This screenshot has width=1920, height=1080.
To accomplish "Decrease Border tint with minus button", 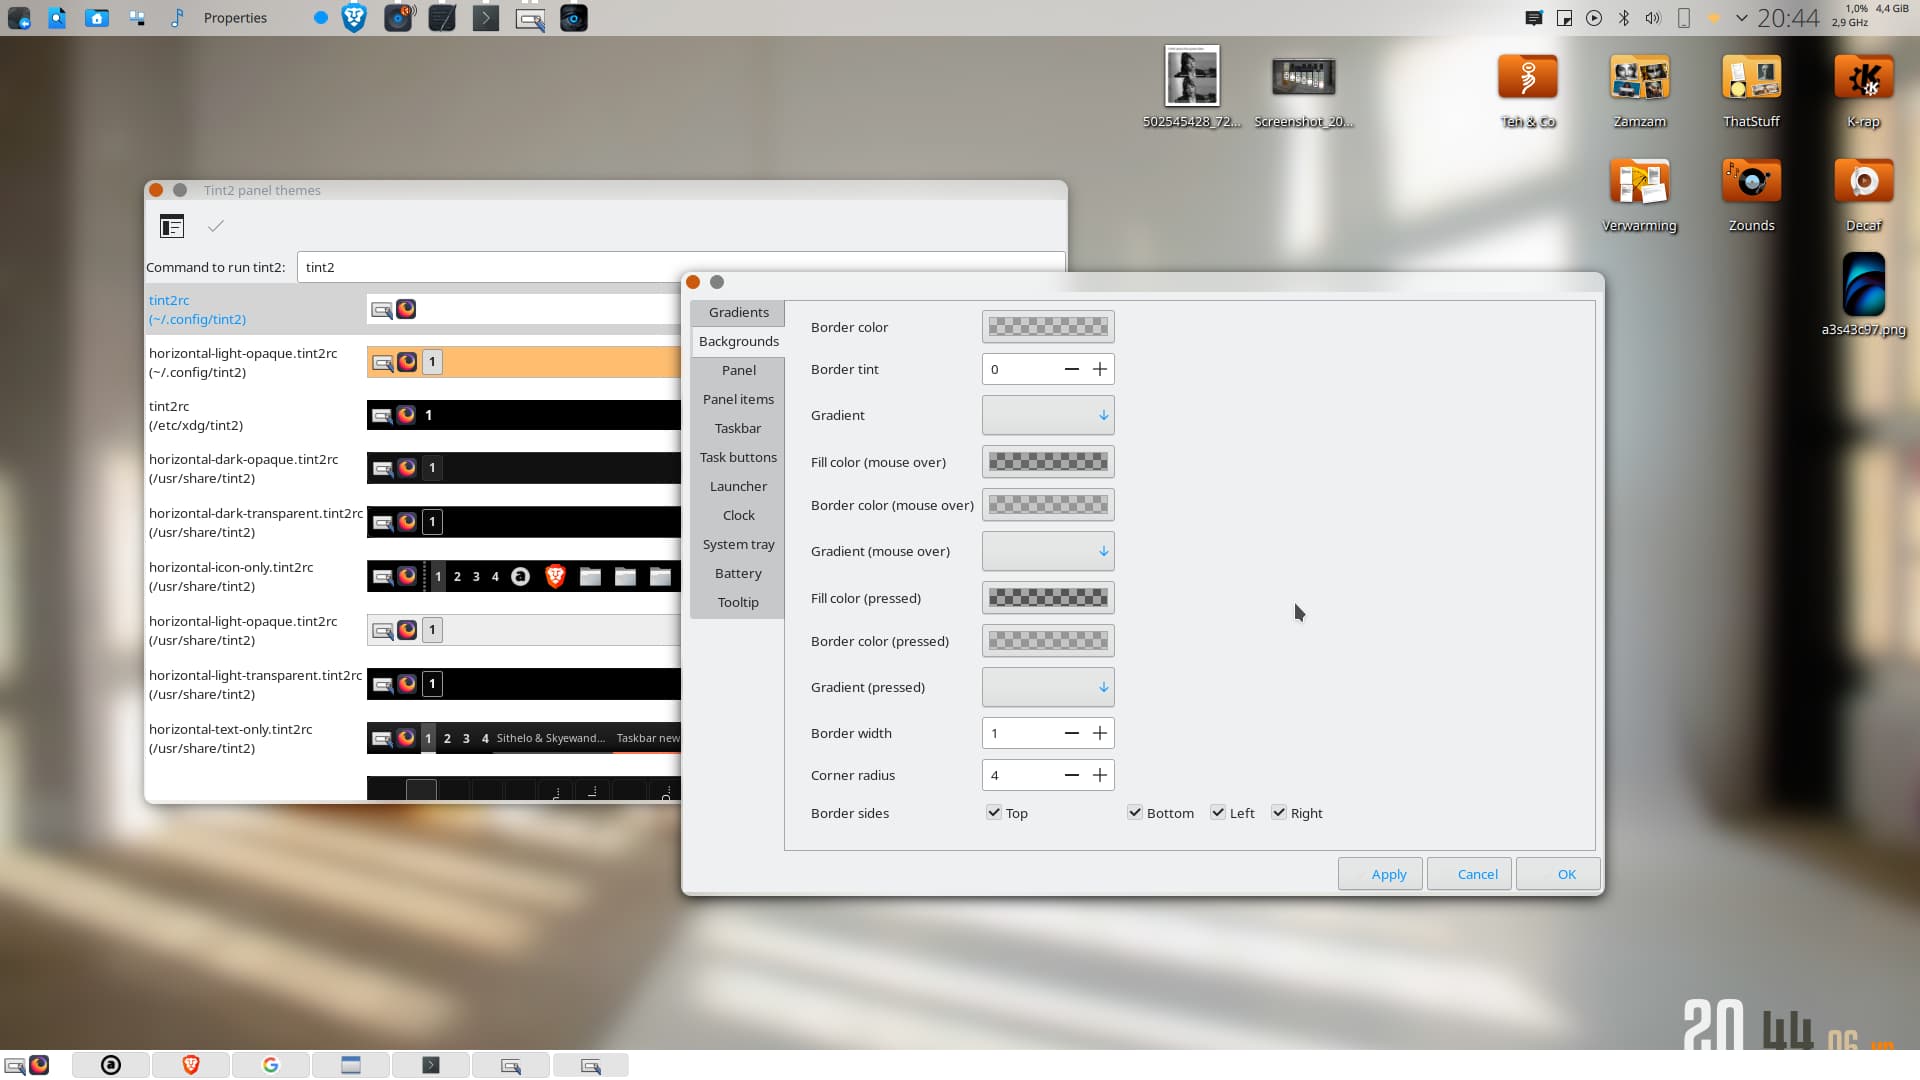I will [1072, 369].
